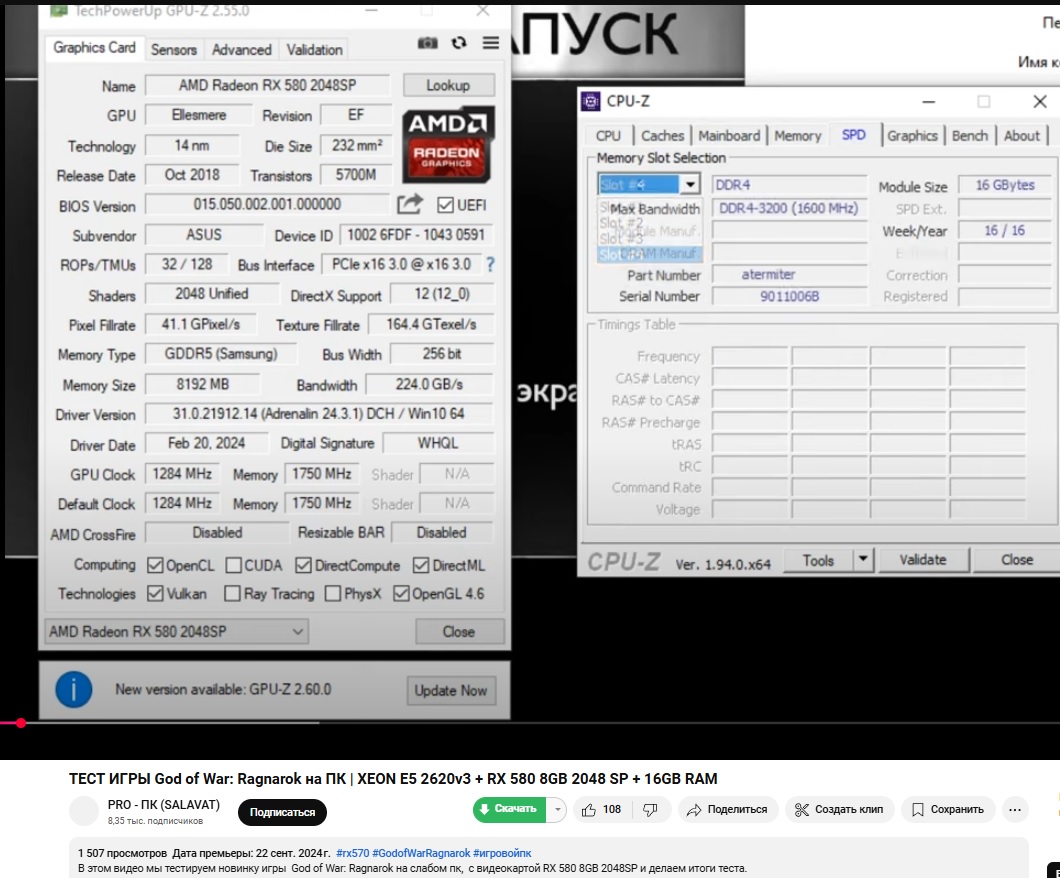Click the CPU-Z title bar app icon
Image resolution: width=1060 pixels, height=878 pixels.
(x=590, y=101)
